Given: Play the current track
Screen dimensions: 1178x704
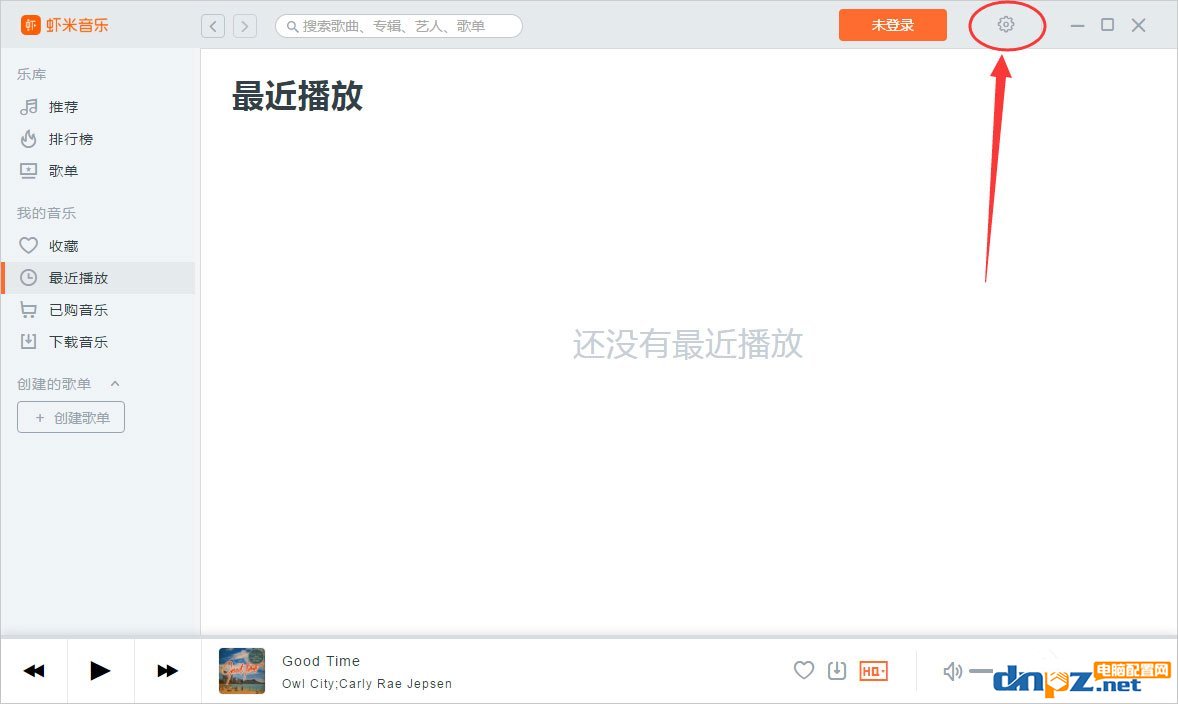Looking at the screenshot, I should pos(100,670).
